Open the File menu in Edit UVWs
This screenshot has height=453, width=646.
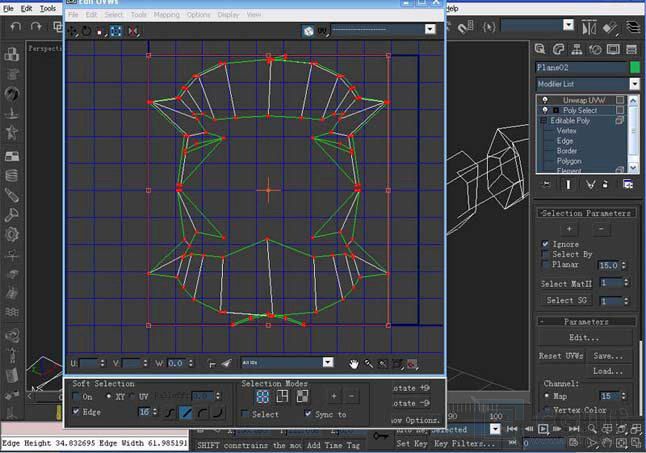pyautogui.click(x=73, y=15)
